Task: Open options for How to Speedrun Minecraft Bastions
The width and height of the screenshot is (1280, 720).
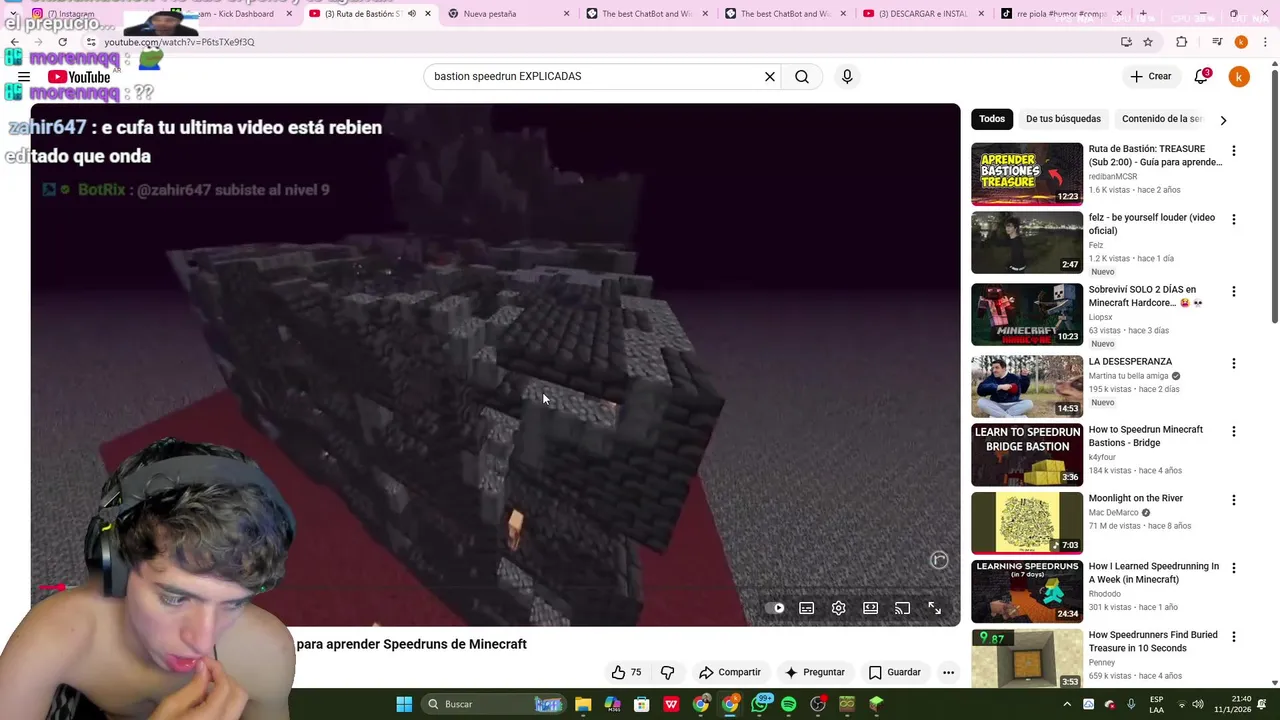Action: (x=1233, y=431)
